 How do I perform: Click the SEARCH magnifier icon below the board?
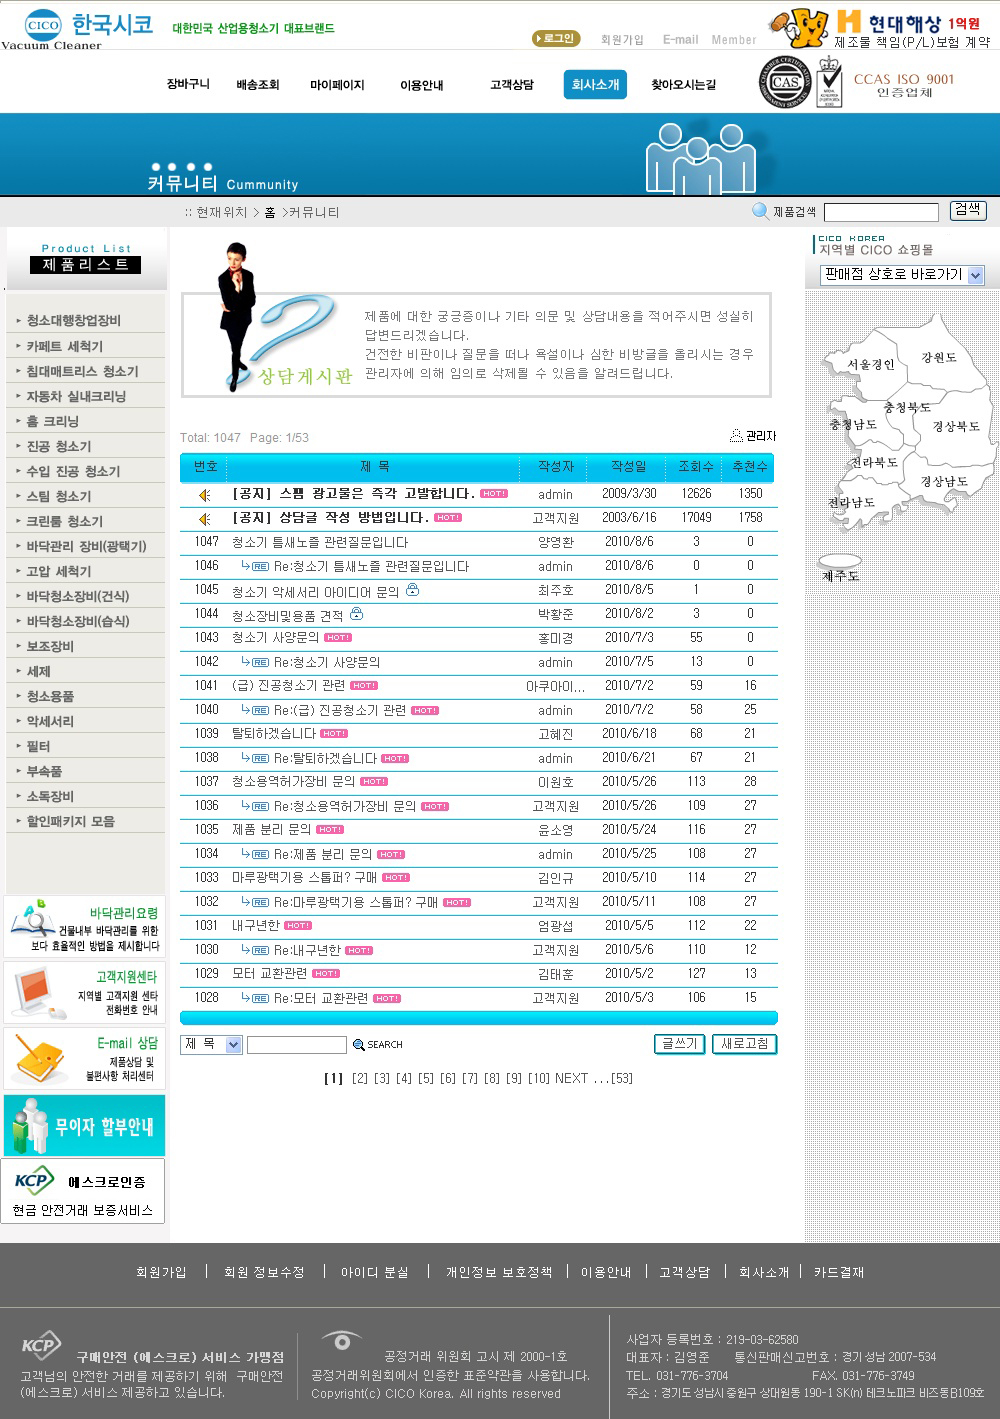(x=359, y=1045)
